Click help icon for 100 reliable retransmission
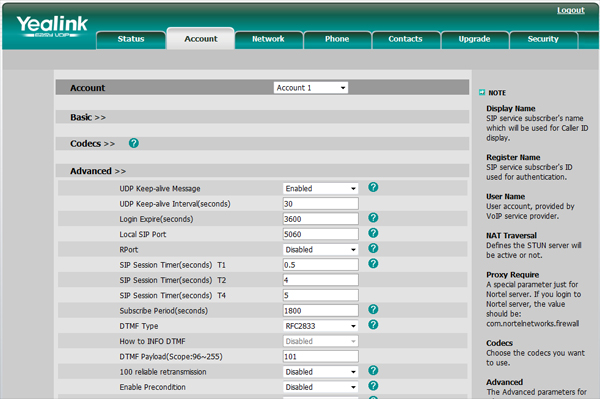Screen dimensions: 600x399 tap(373, 370)
